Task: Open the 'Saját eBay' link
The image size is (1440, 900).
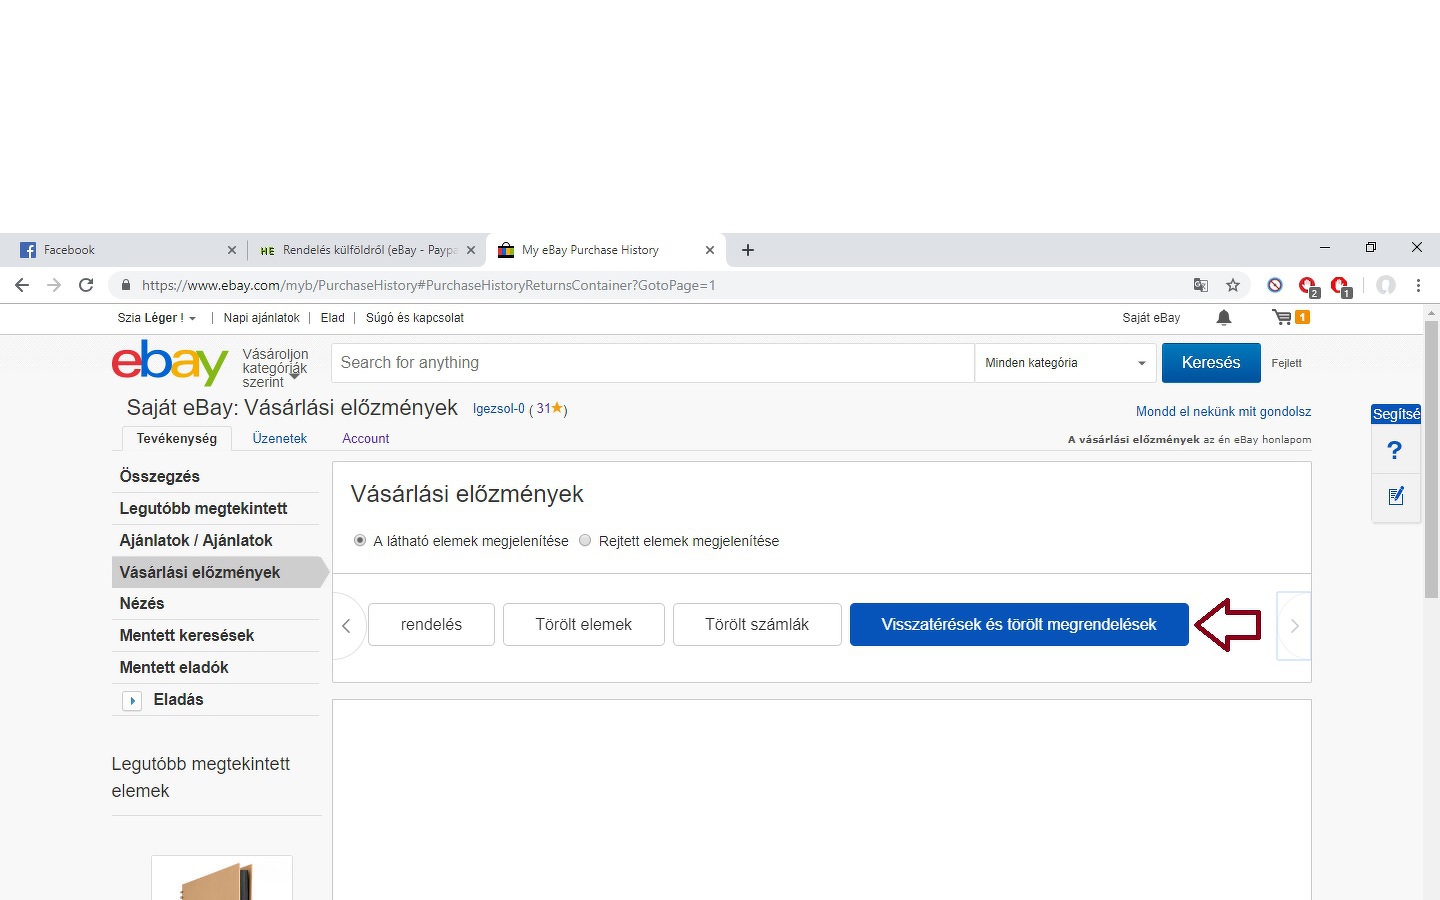Action: point(1151,318)
